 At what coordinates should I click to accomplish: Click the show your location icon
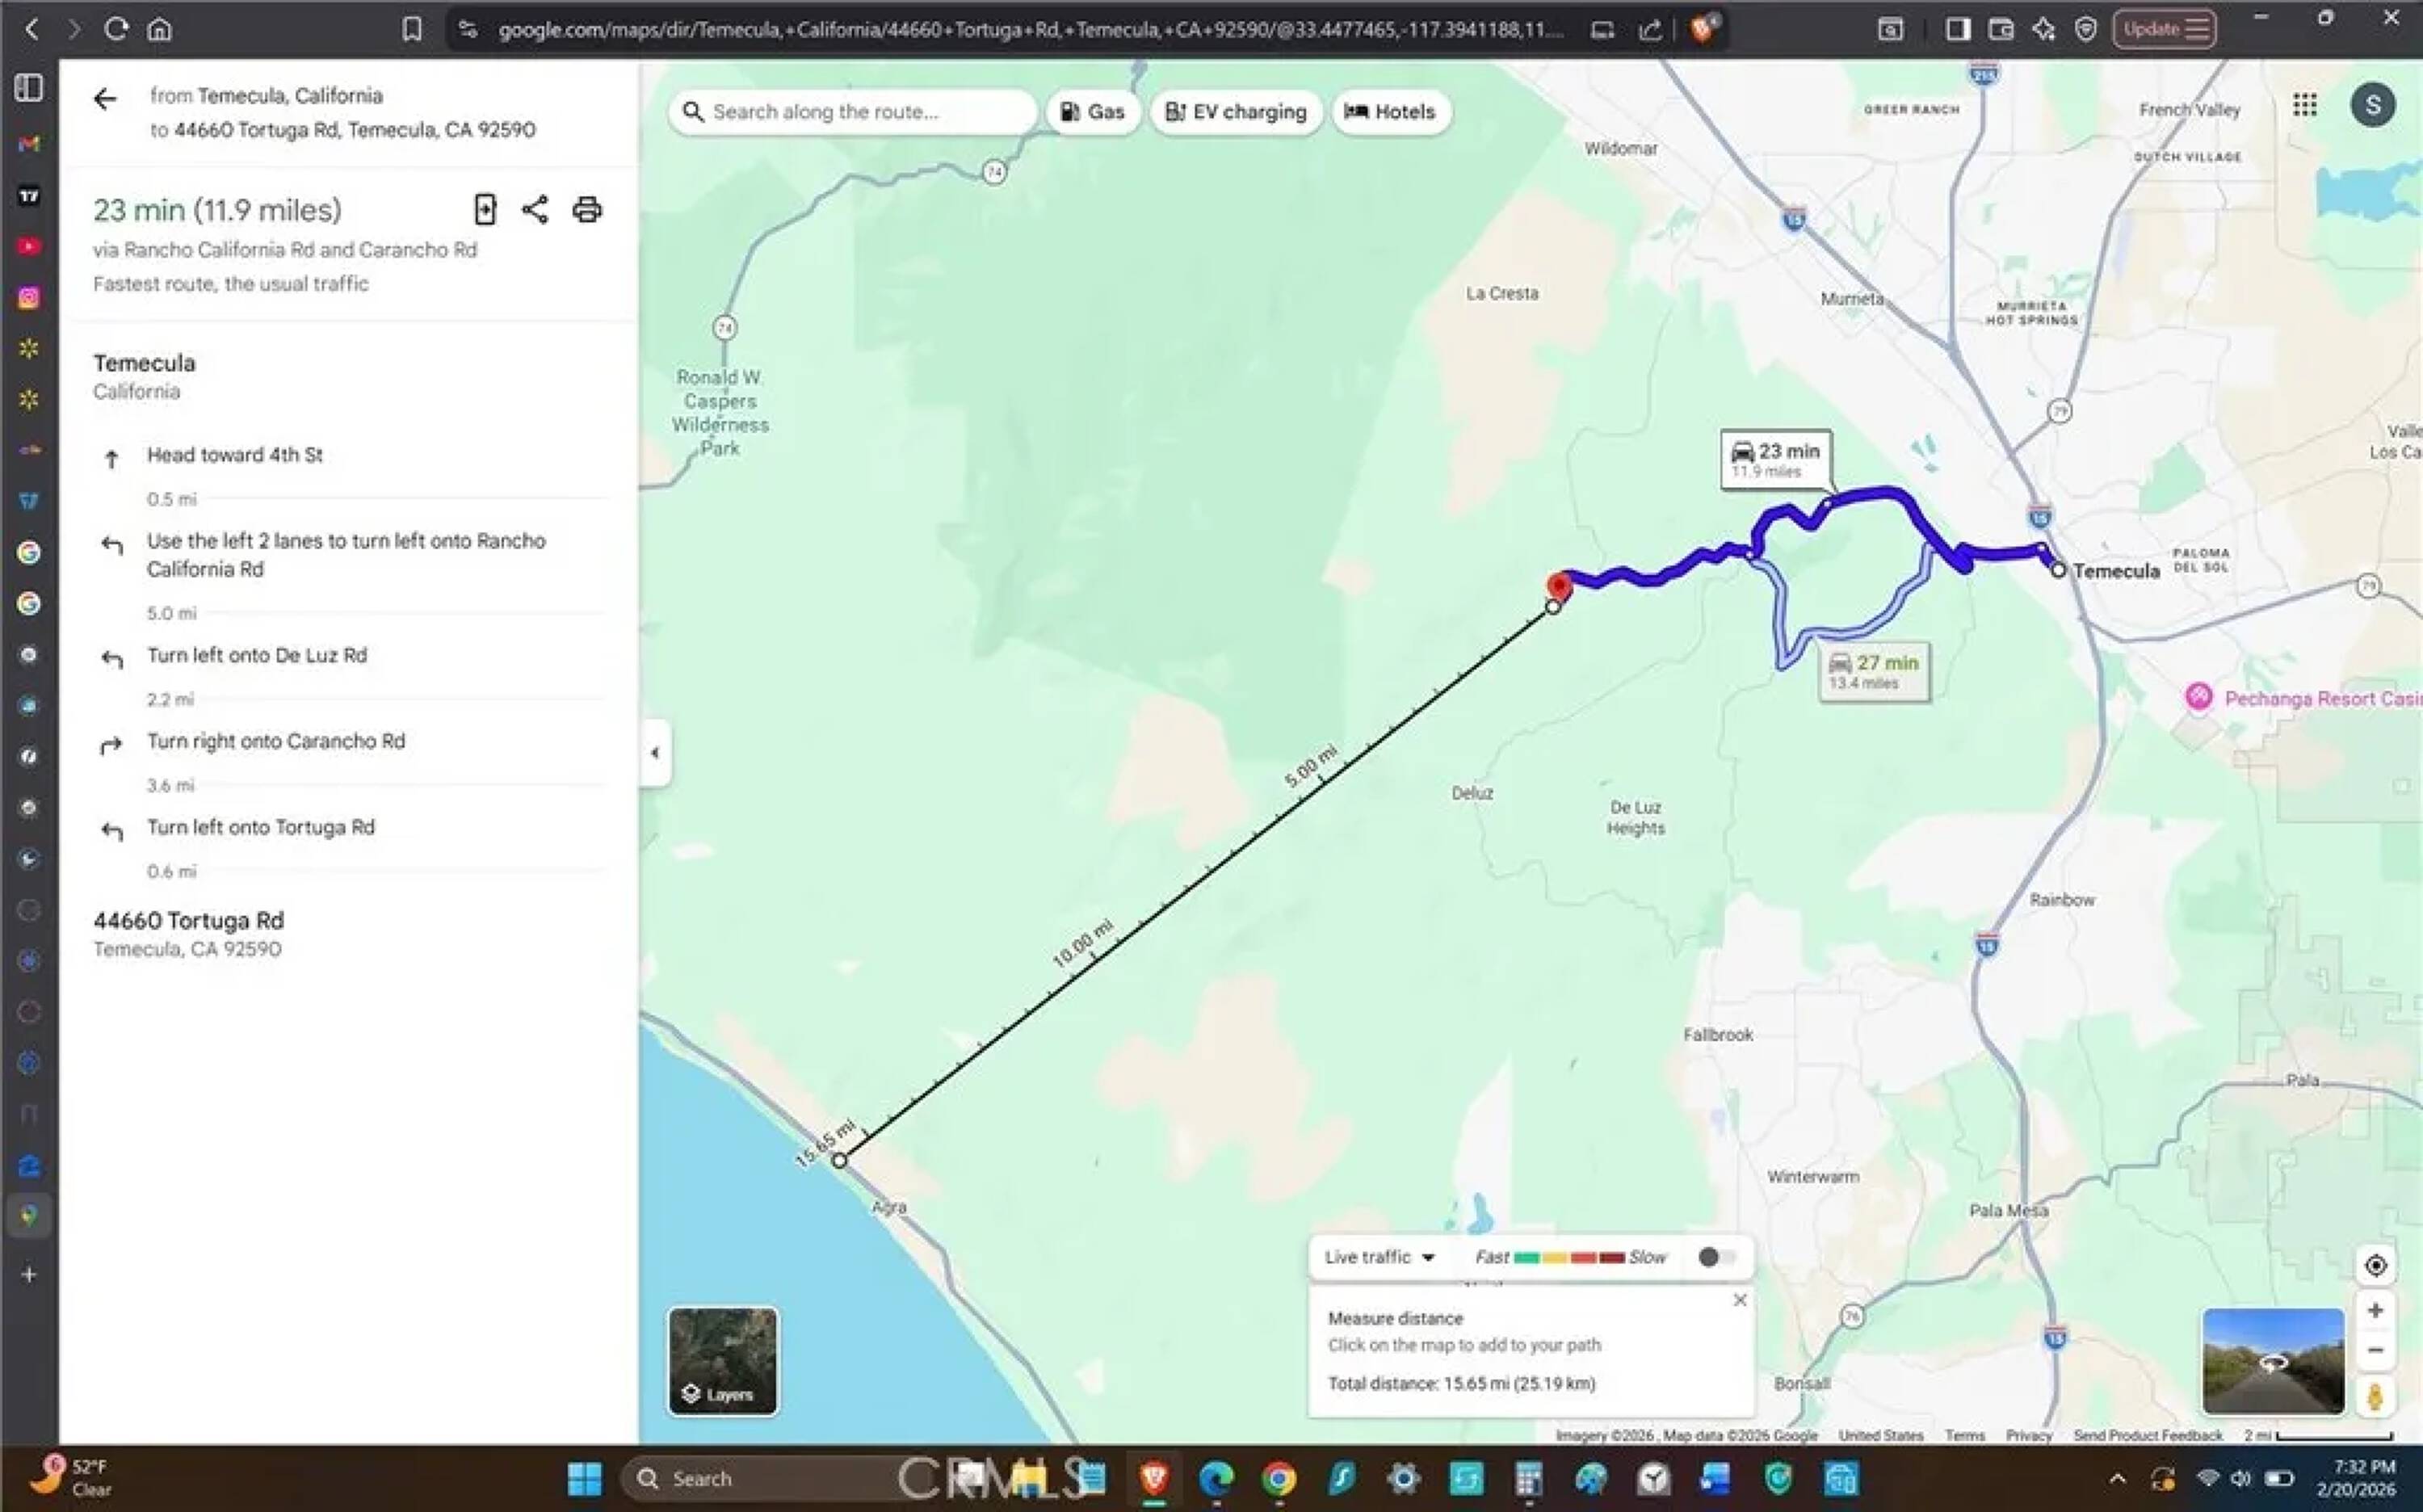click(2375, 1265)
